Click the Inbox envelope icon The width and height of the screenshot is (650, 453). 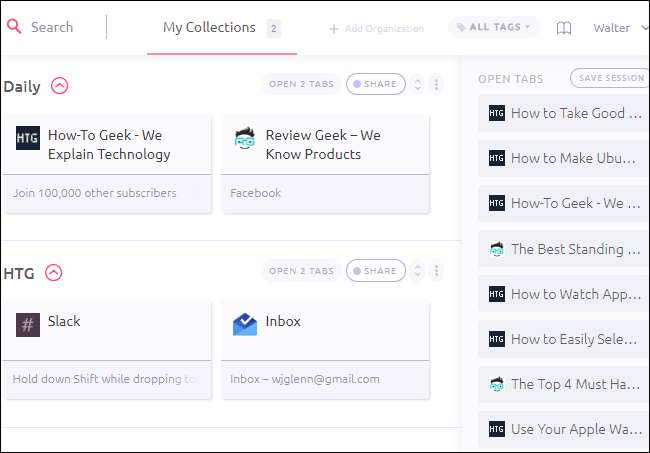point(245,325)
